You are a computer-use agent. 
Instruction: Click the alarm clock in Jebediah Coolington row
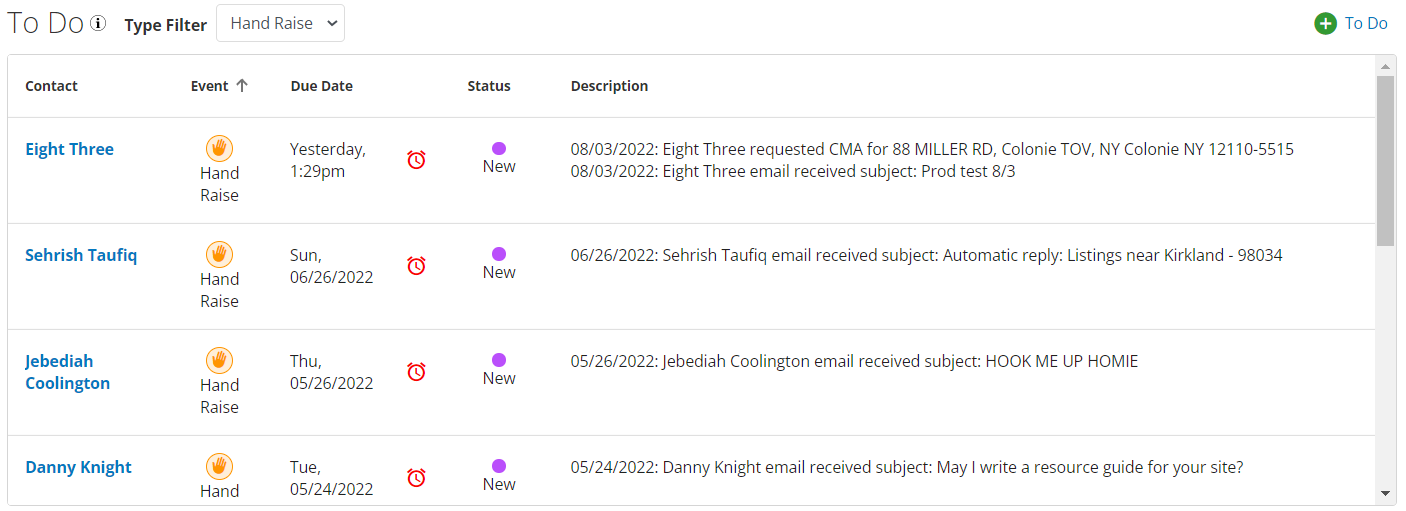pyautogui.click(x=417, y=371)
